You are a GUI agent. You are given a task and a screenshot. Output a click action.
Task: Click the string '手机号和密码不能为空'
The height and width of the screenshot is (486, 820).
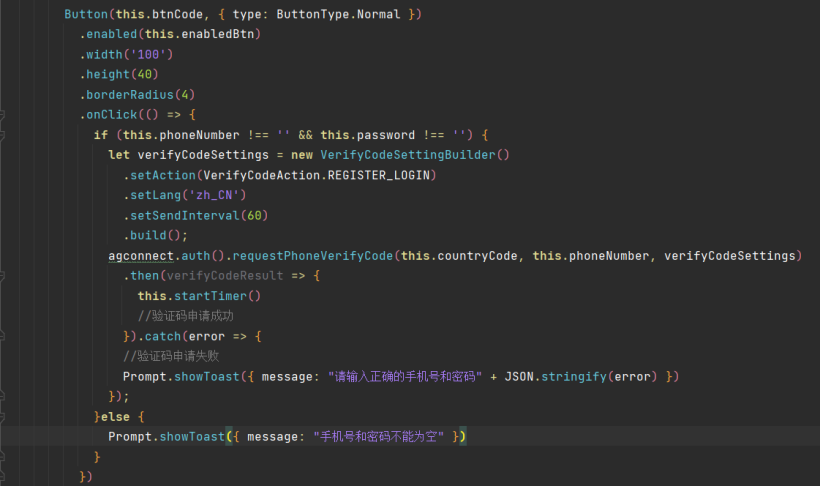(x=379, y=437)
